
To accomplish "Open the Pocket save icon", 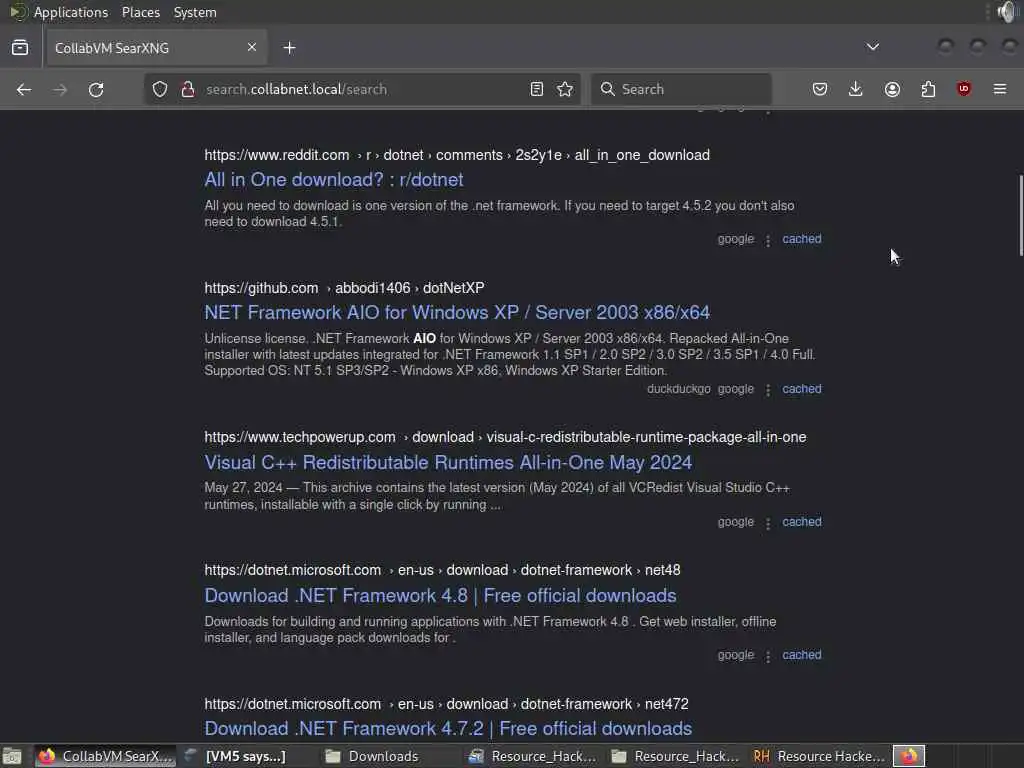I will (x=820, y=89).
